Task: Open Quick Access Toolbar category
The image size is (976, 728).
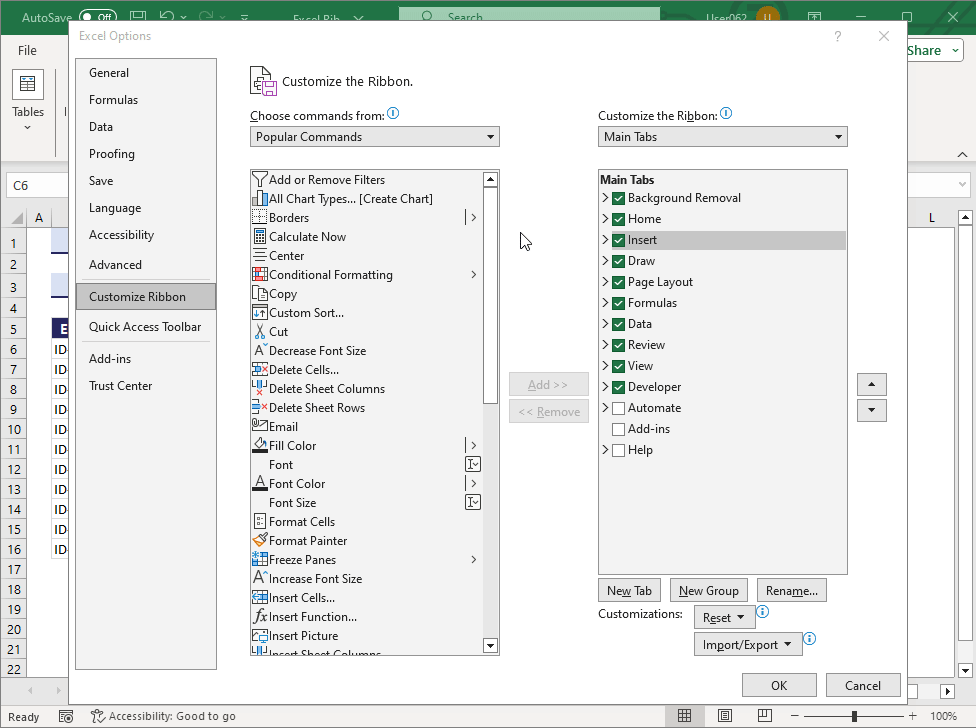Action: point(145,327)
